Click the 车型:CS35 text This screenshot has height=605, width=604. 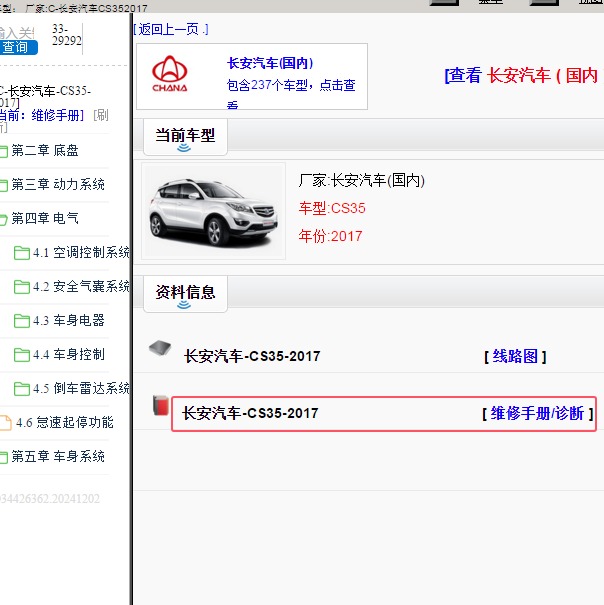(x=332, y=208)
